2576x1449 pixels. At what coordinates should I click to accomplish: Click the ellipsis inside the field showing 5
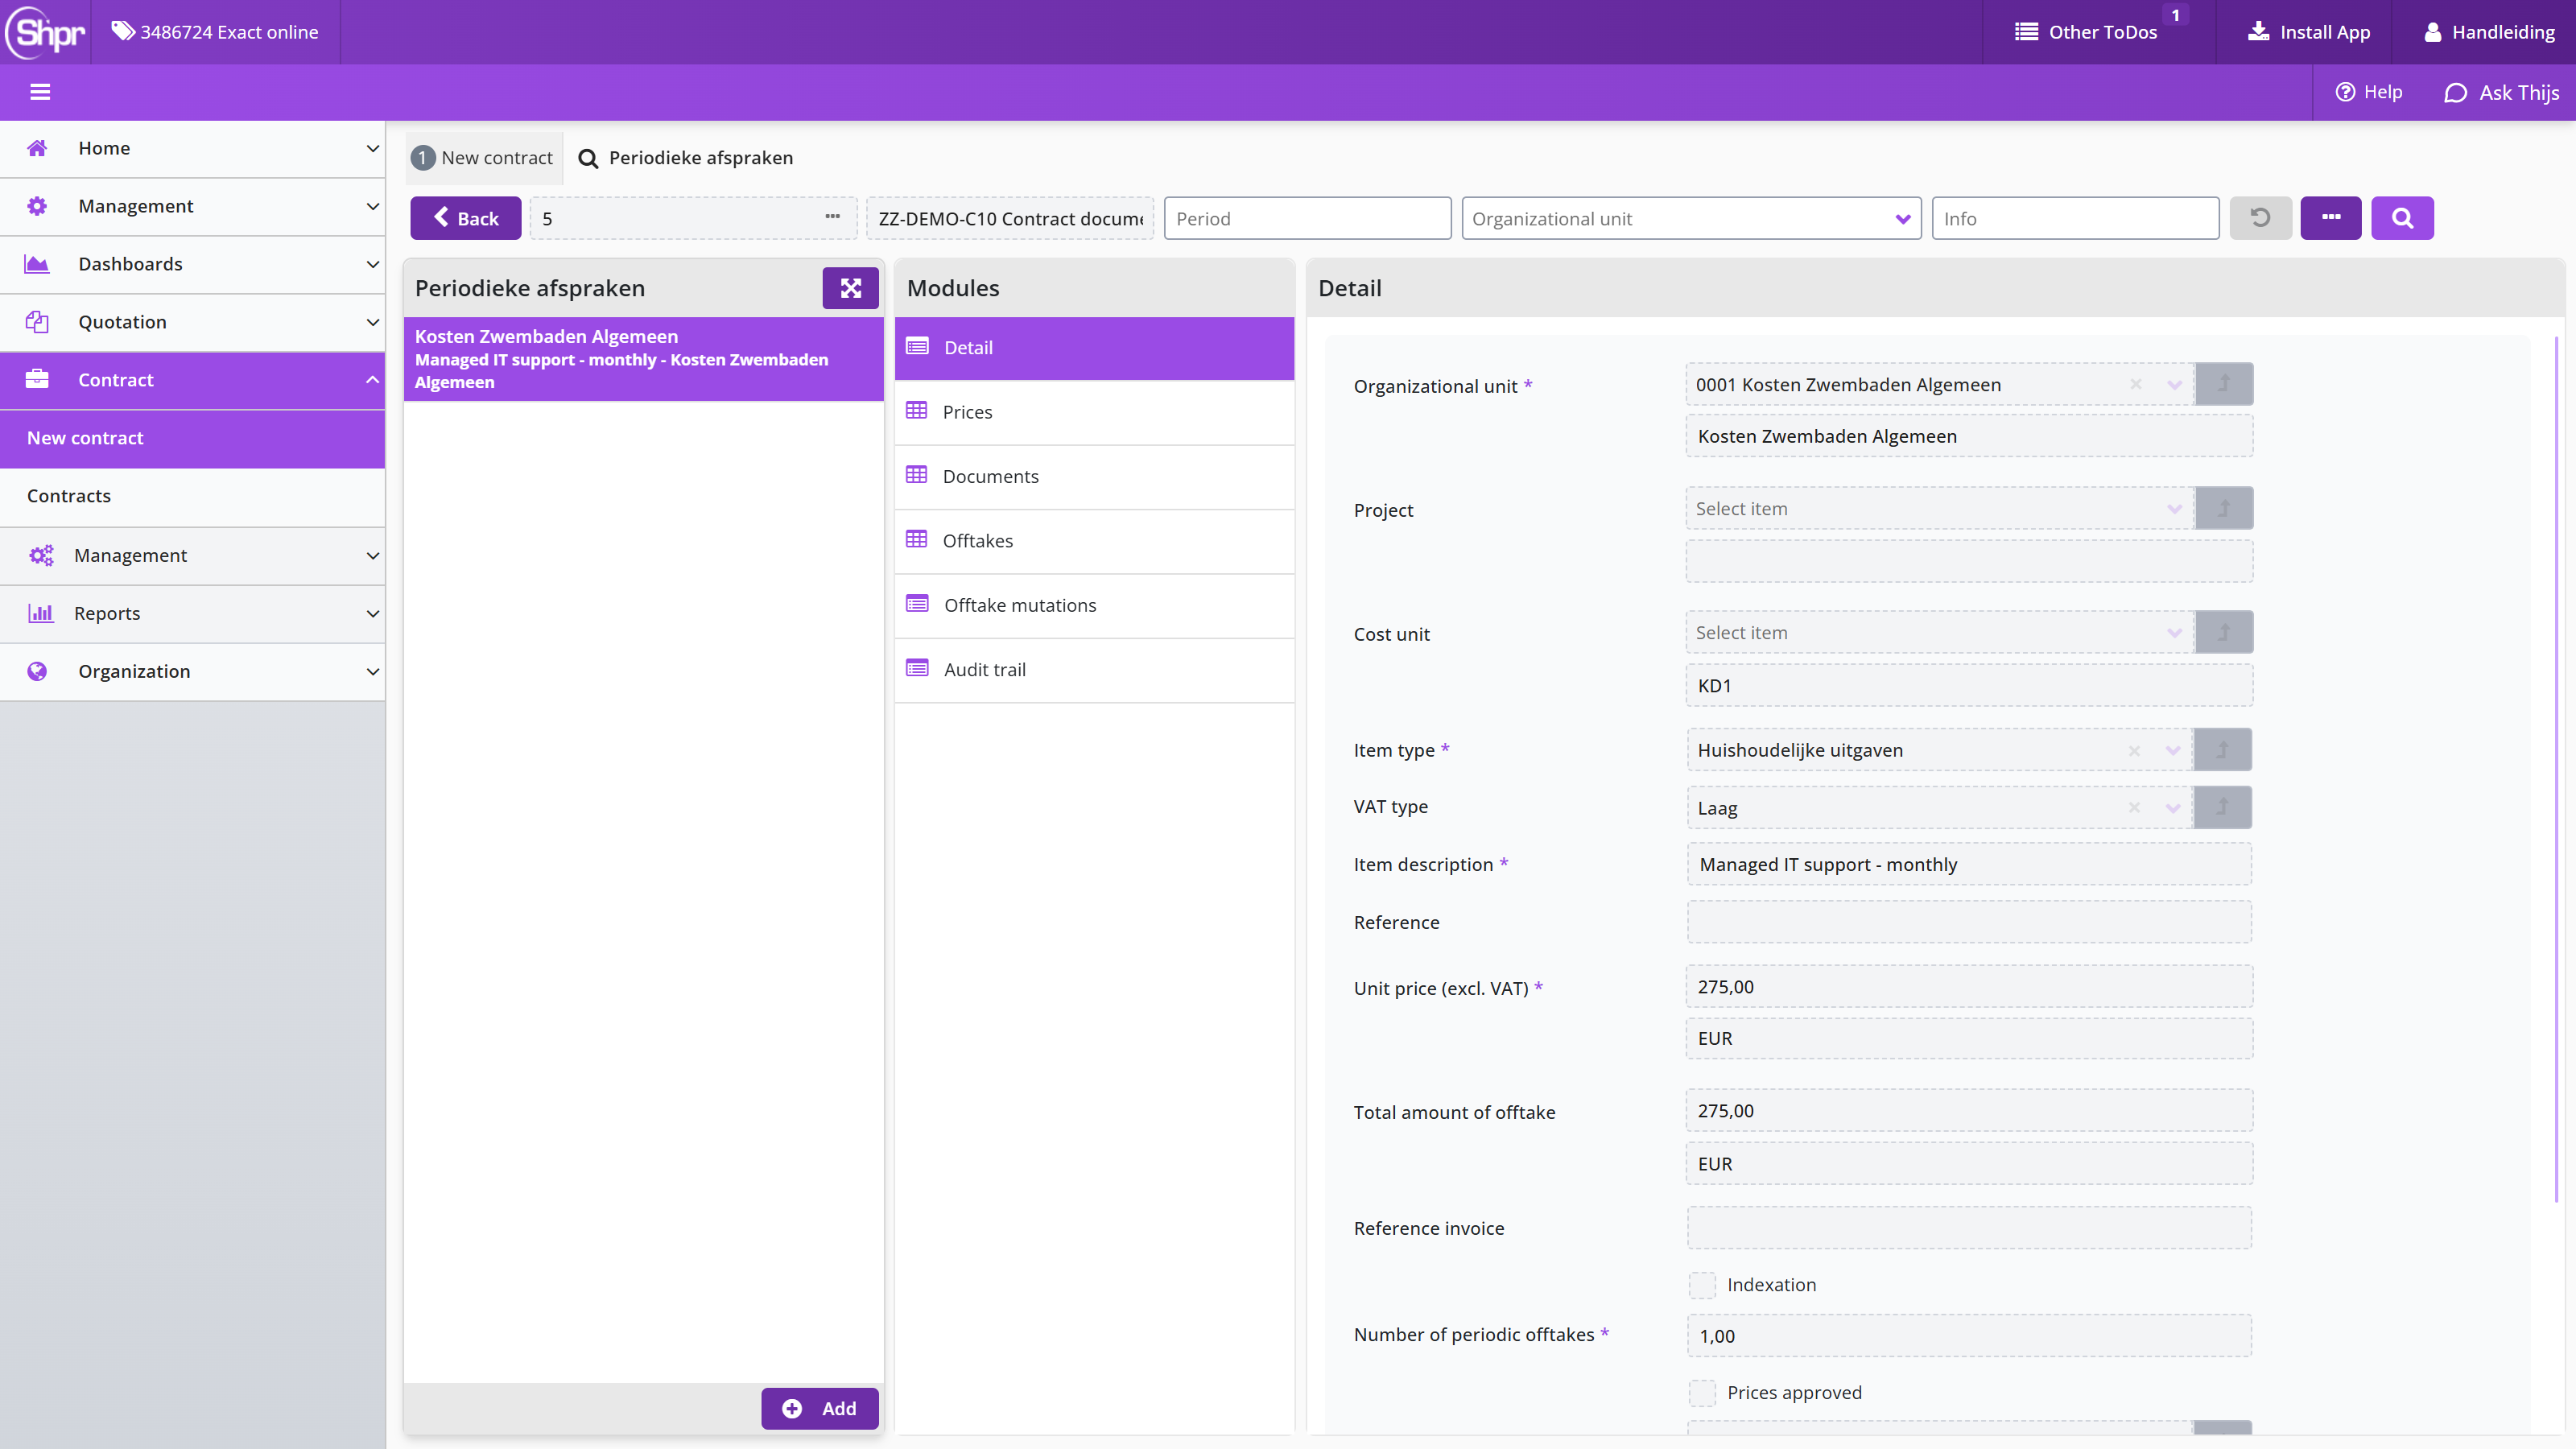(832, 217)
